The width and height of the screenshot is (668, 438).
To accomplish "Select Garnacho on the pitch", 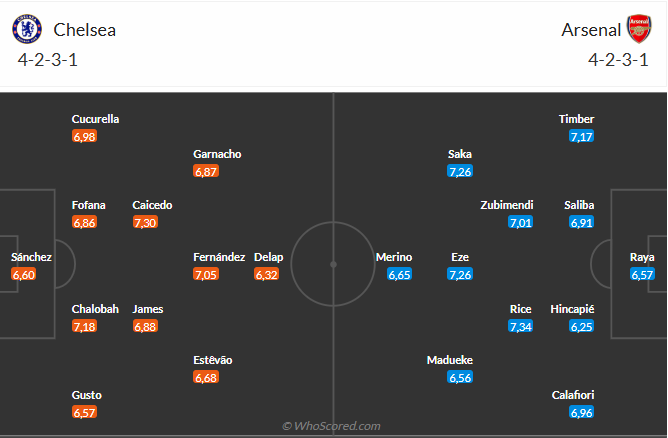I will point(218,154).
